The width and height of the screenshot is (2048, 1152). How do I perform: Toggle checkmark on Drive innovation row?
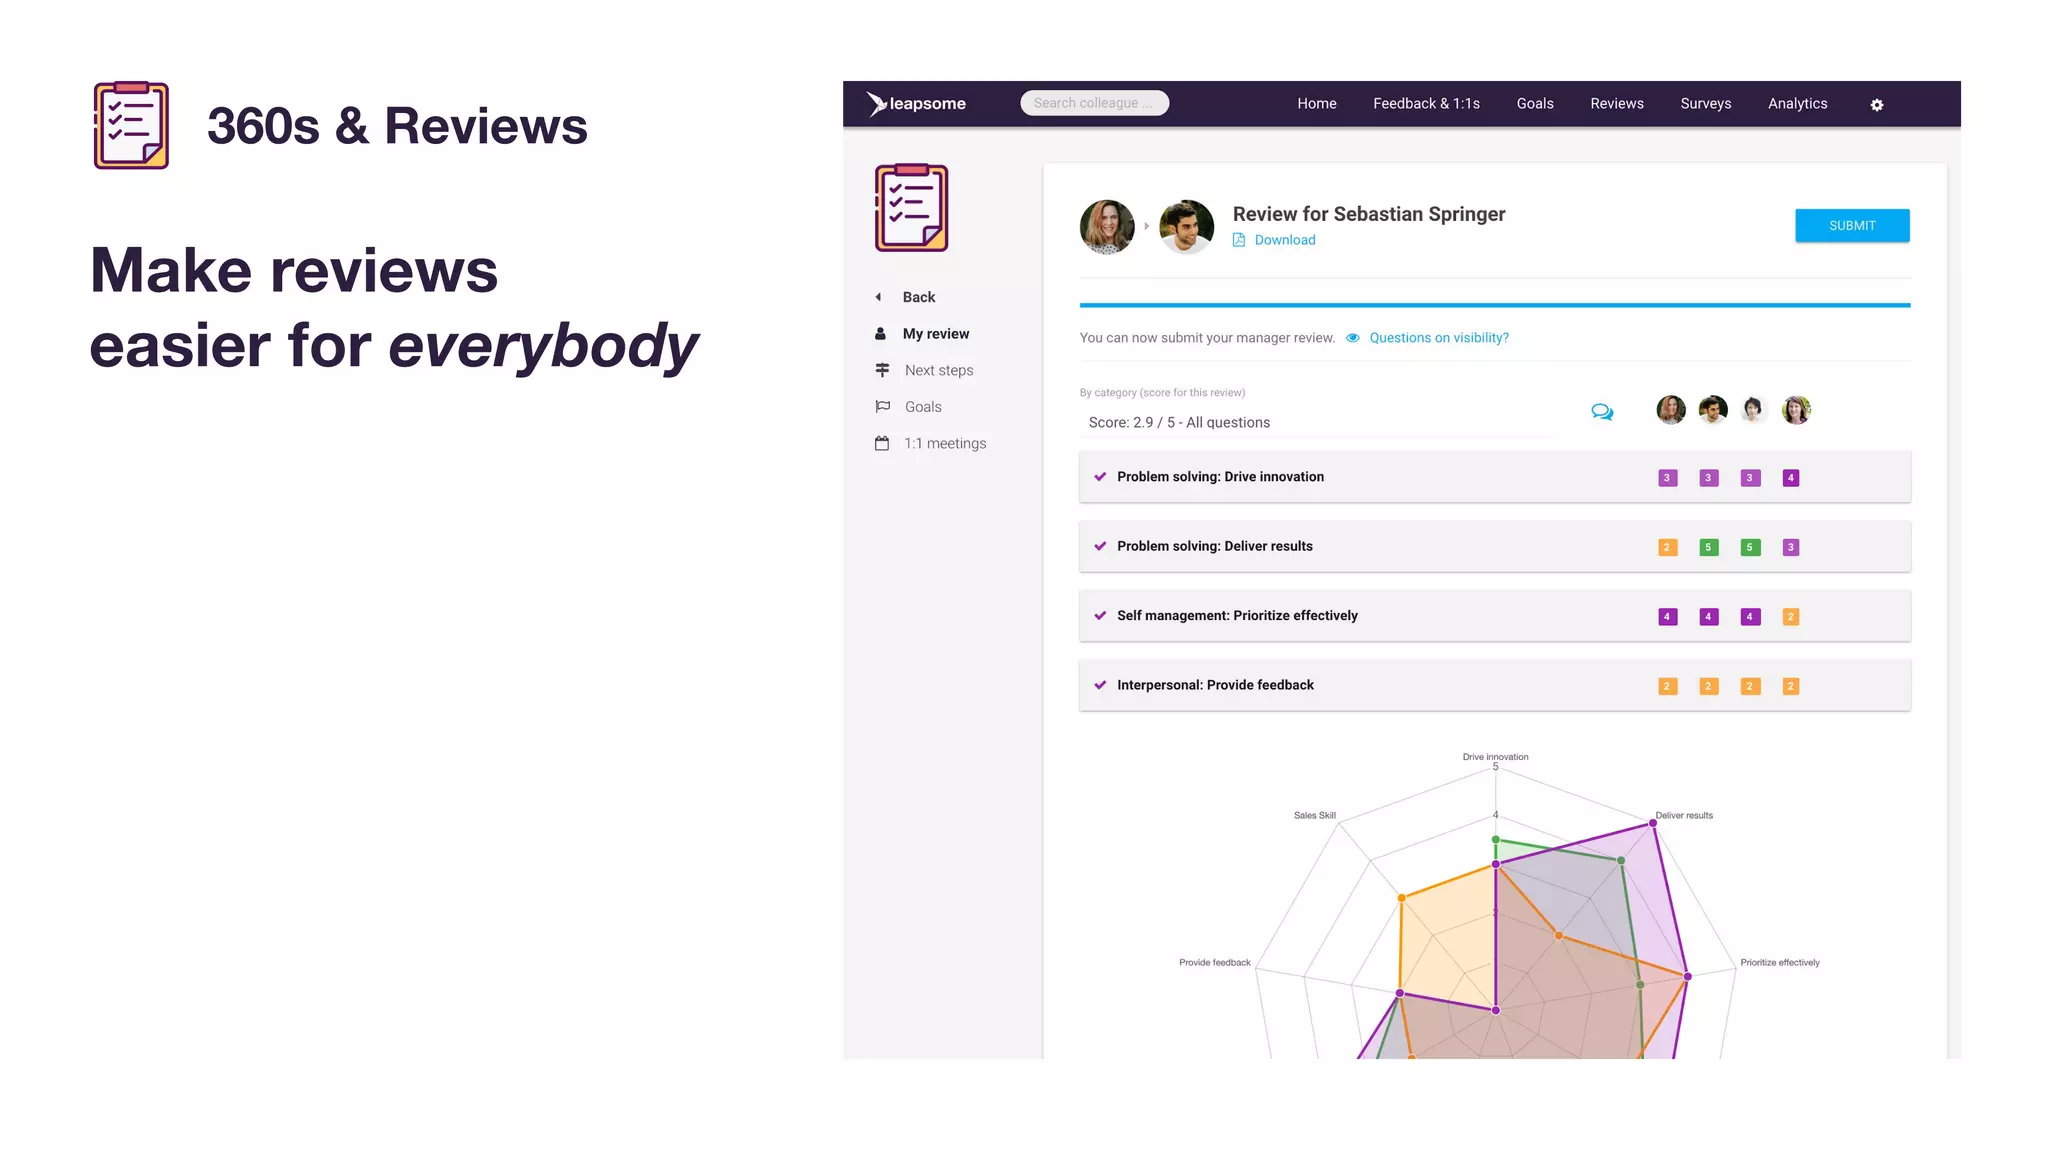point(1100,477)
